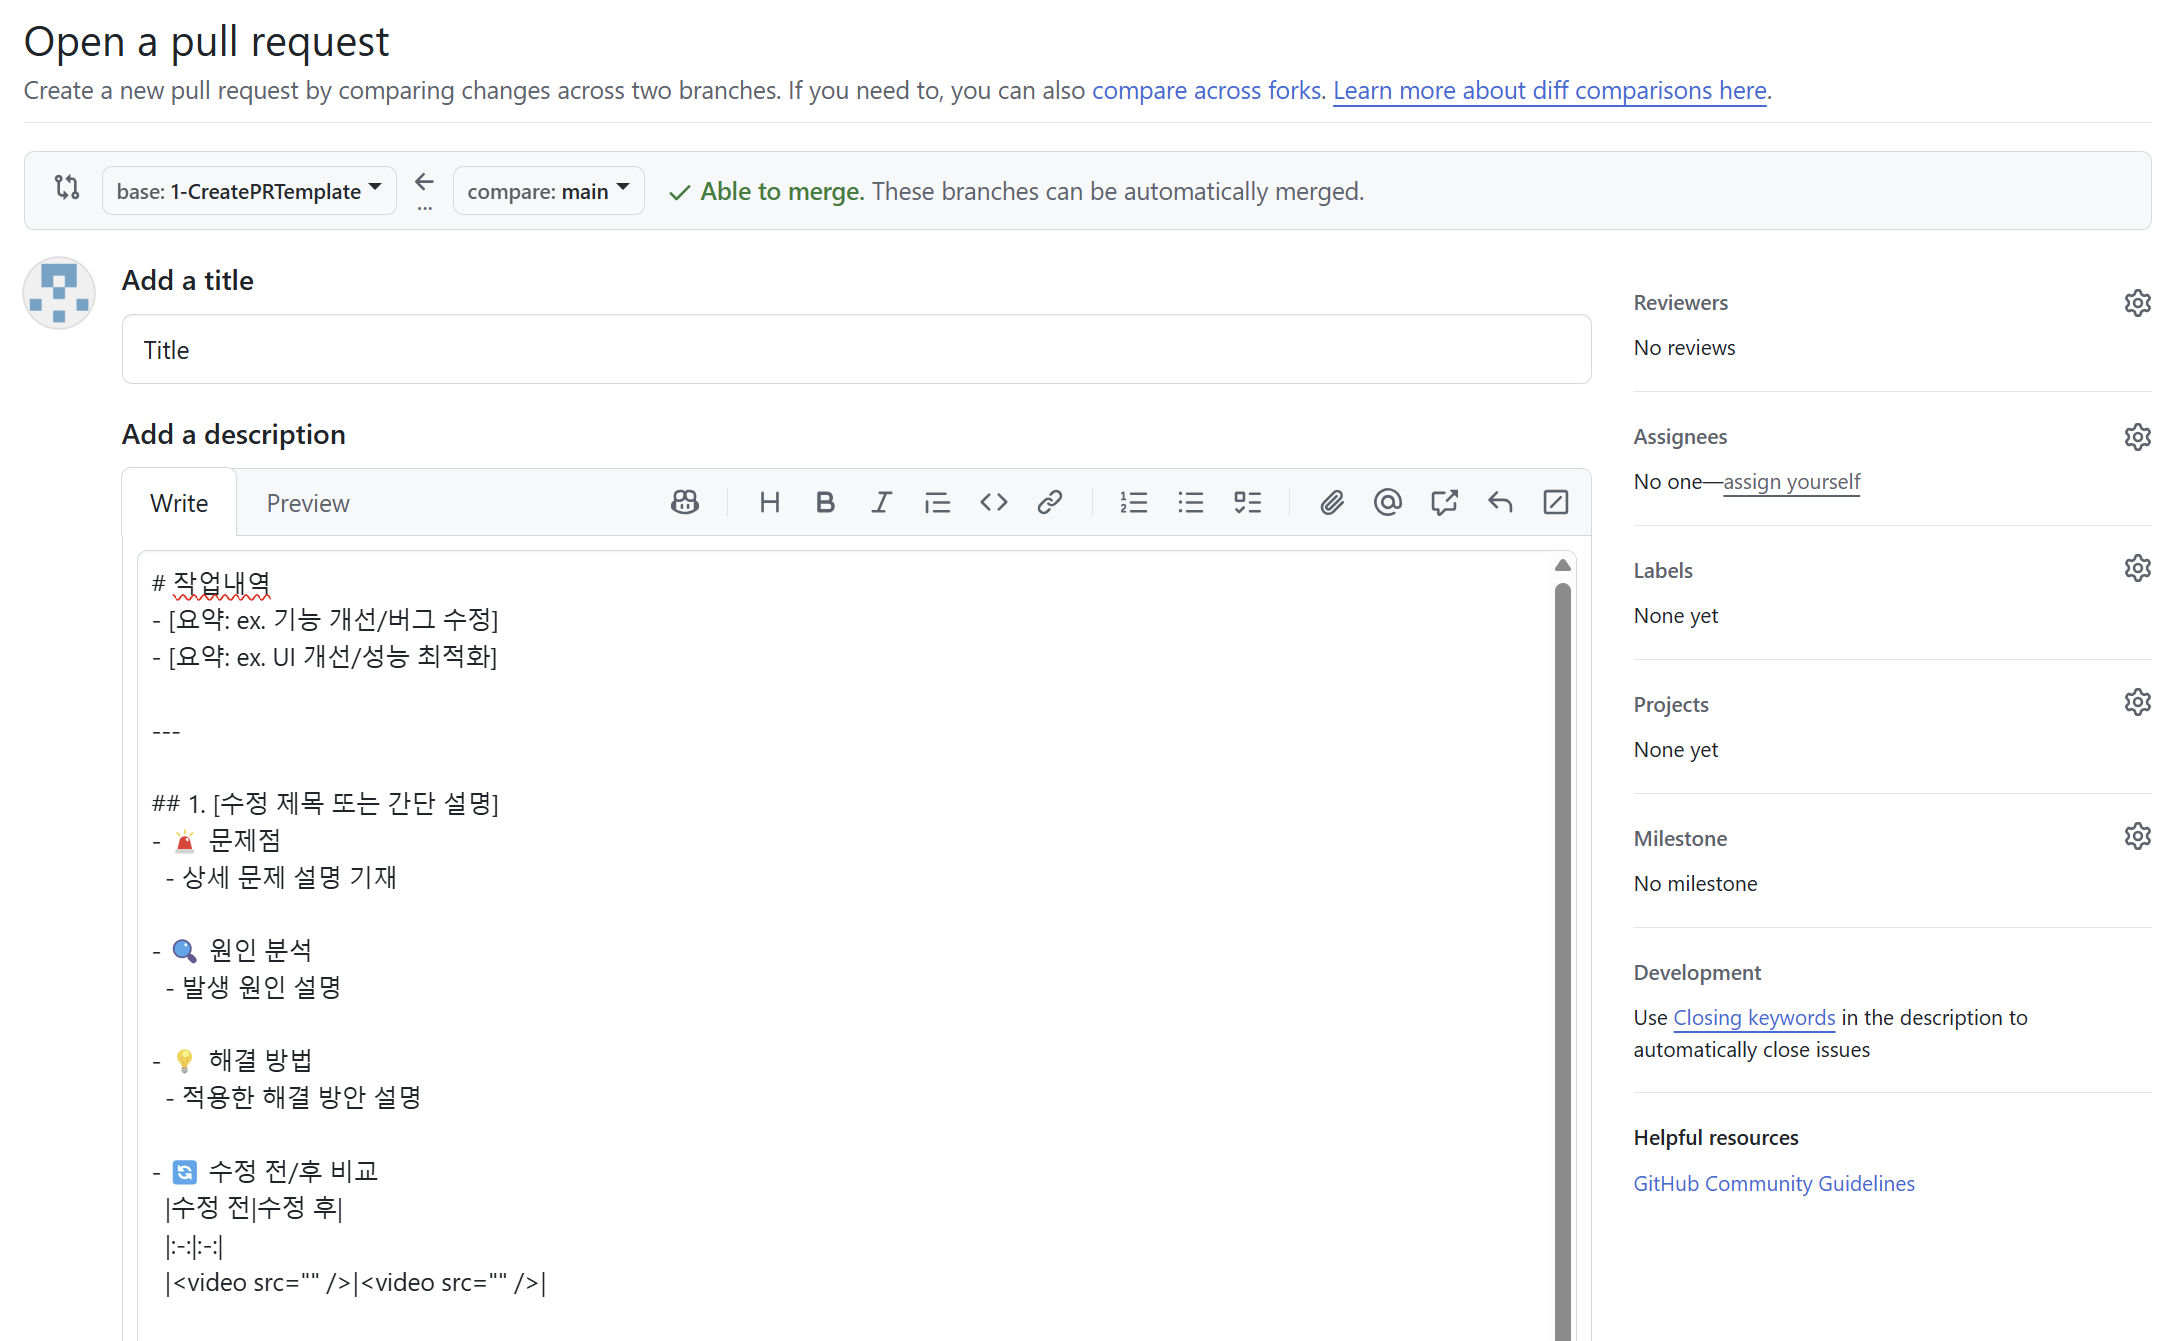Add a task list to description
The image size is (2176, 1341).
pos(1247,502)
